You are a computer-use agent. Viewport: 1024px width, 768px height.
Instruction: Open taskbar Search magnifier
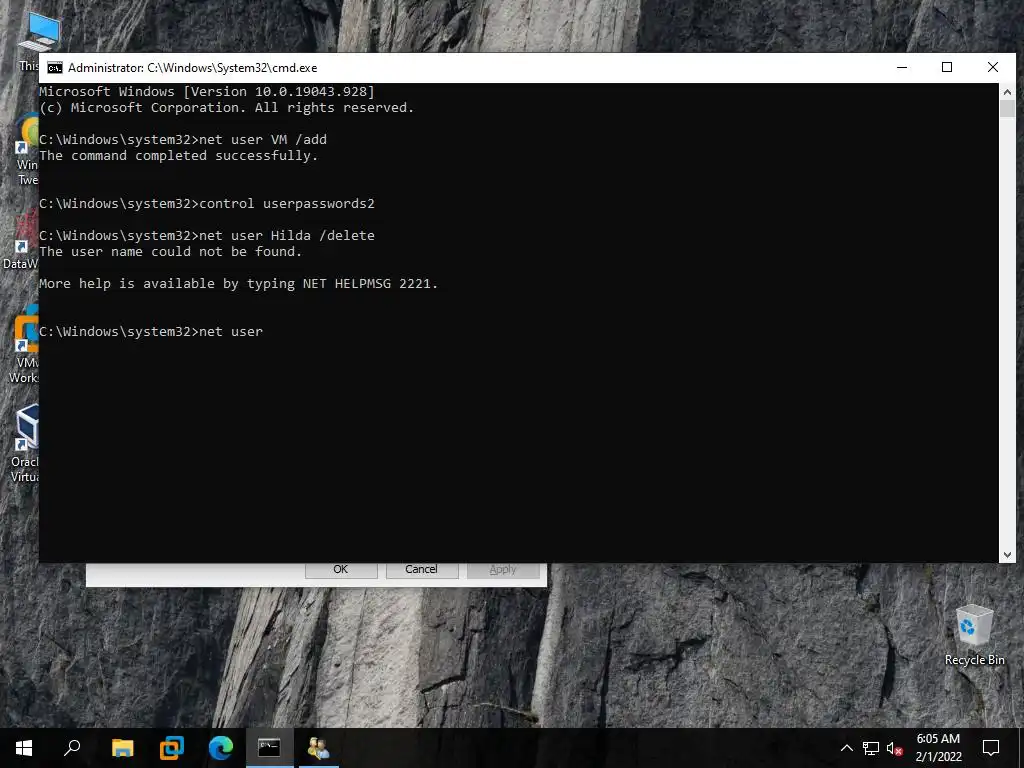72,748
